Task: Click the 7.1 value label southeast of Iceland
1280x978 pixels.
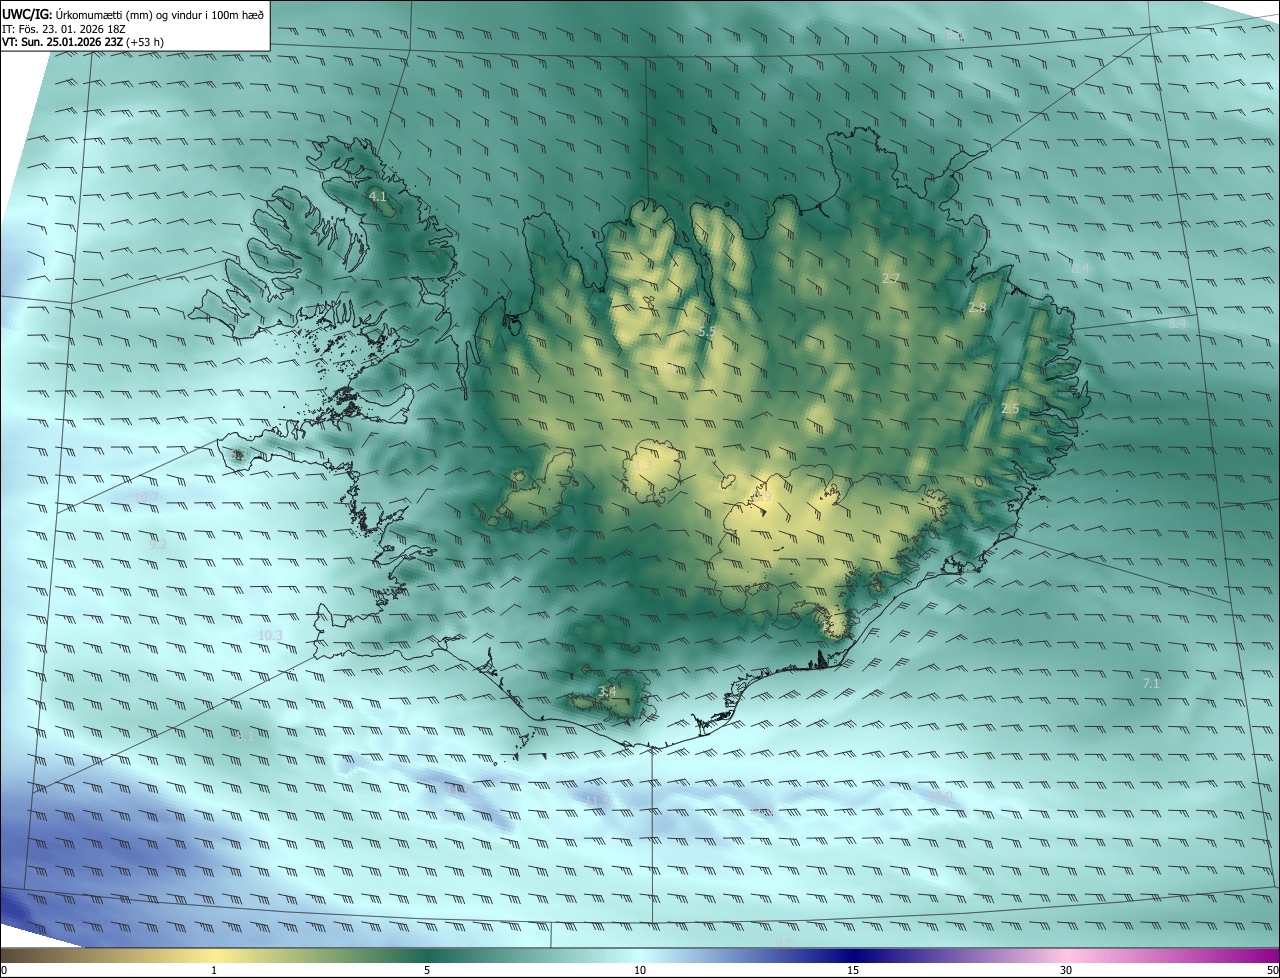Action: pyautogui.click(x=1151, y=683)
